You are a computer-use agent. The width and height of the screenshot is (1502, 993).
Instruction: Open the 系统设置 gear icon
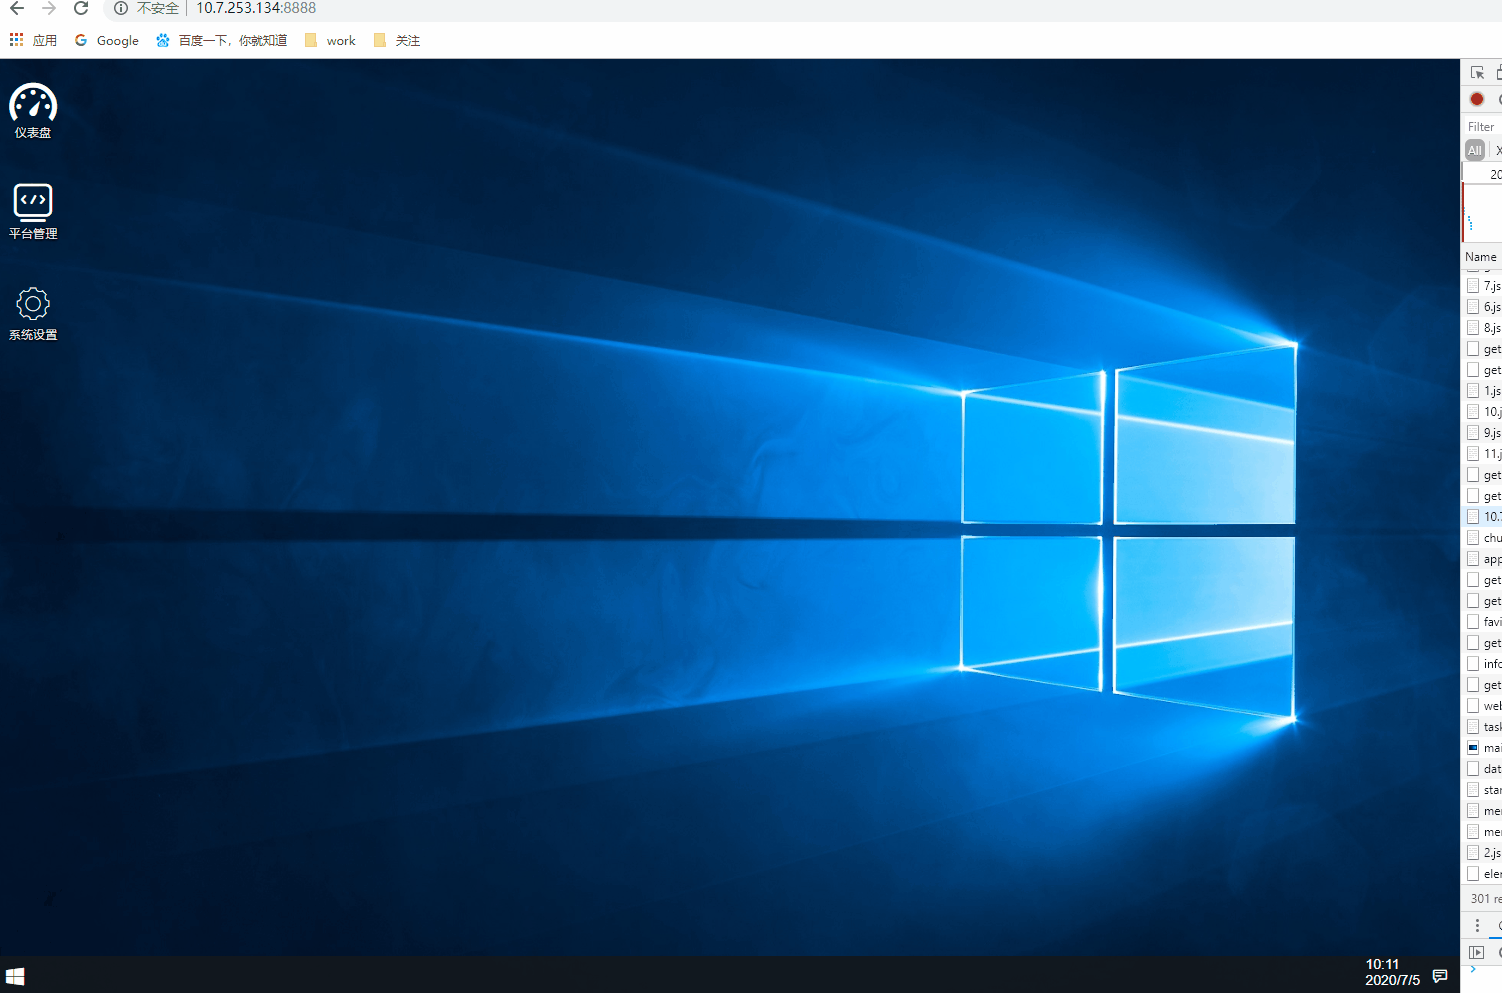click(33, 314)
